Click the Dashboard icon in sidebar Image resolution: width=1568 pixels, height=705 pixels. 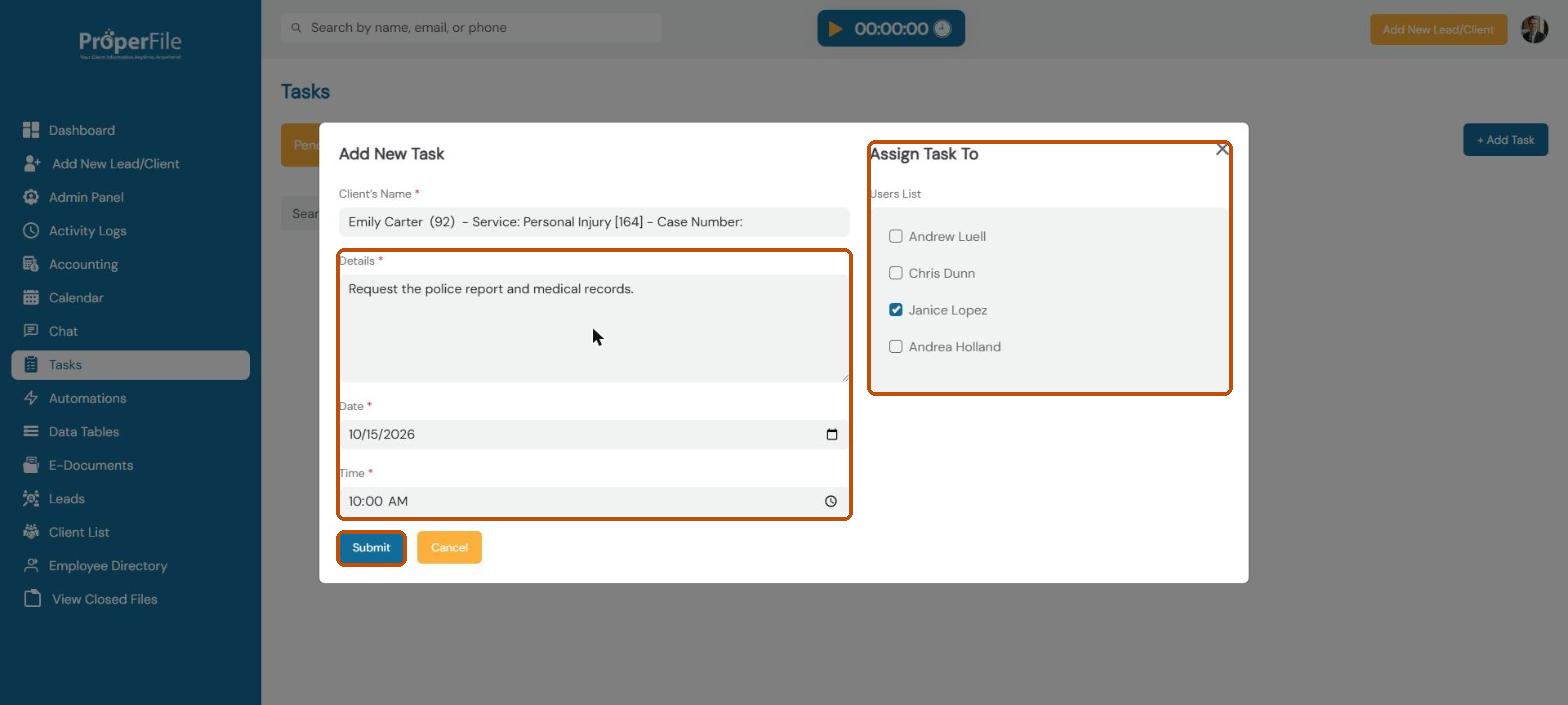(31, 130)
